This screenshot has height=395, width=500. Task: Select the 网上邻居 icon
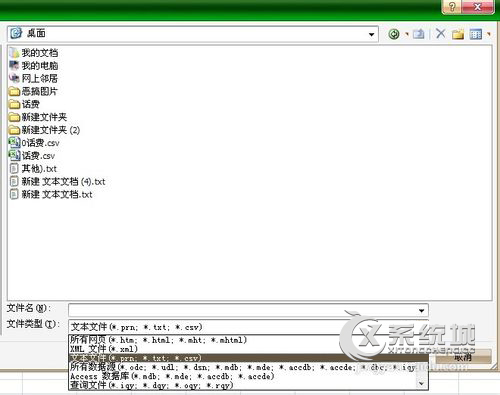pyautogui.click(x=14, y=78)
